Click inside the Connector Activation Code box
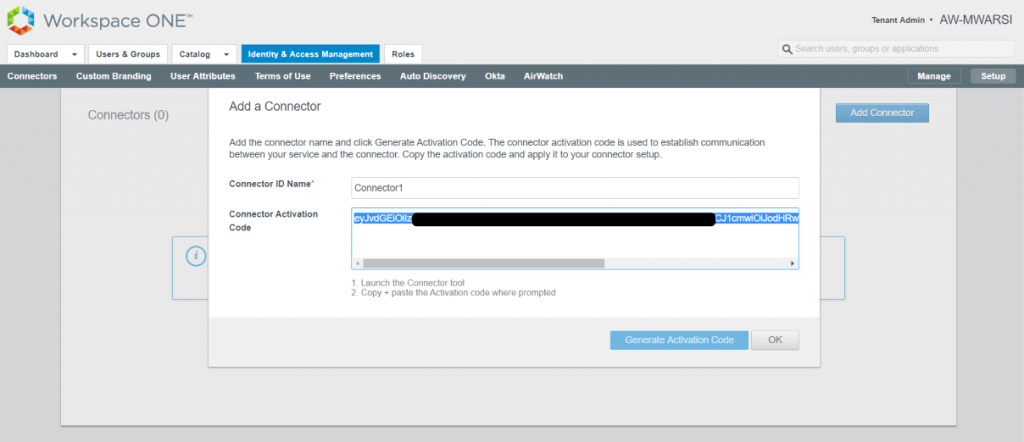The width and height of the screenshot is (1024, 442). click(575, 238)
